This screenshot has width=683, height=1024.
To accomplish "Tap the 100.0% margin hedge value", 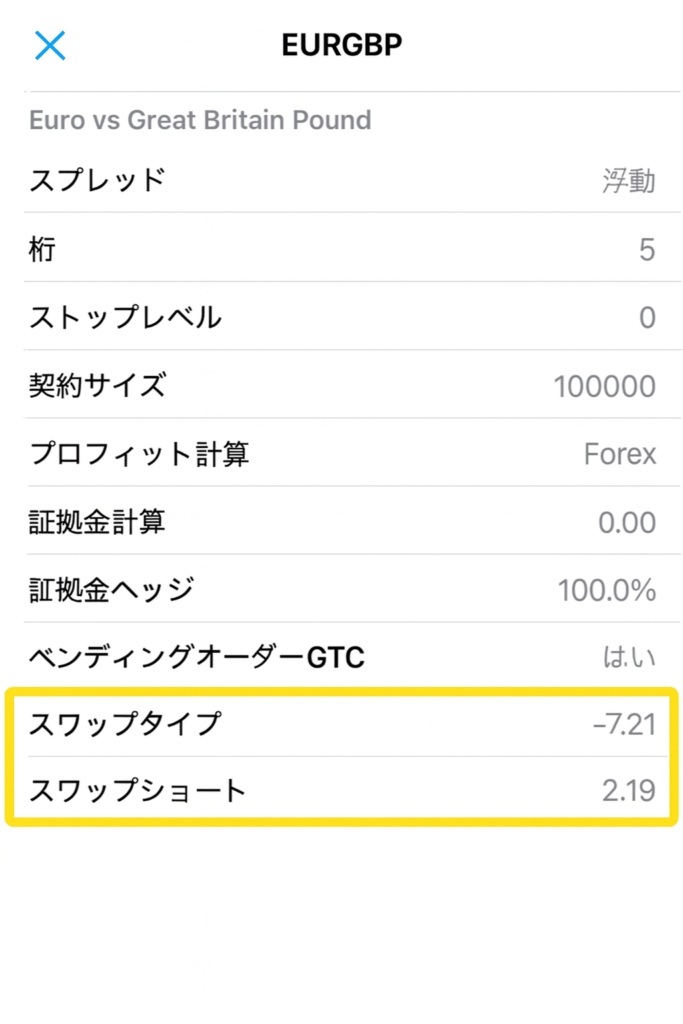I will coord(607,590).
